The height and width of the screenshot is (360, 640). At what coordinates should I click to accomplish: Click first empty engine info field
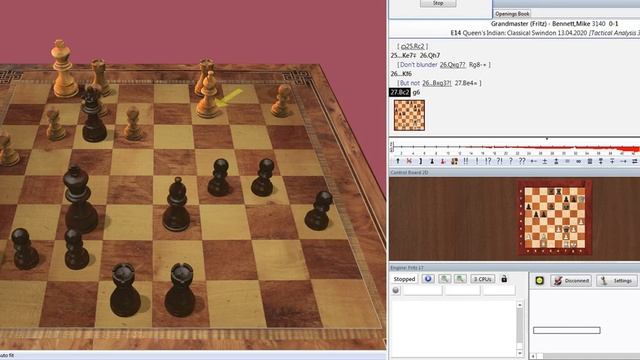click(422, 290)
